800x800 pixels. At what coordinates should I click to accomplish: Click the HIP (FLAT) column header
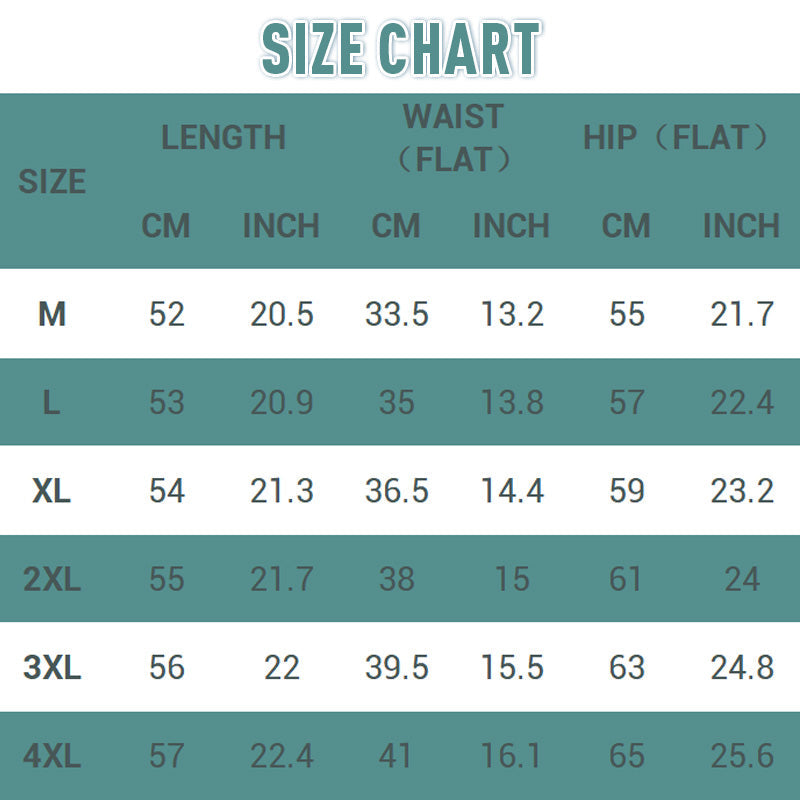pos(676,137)
